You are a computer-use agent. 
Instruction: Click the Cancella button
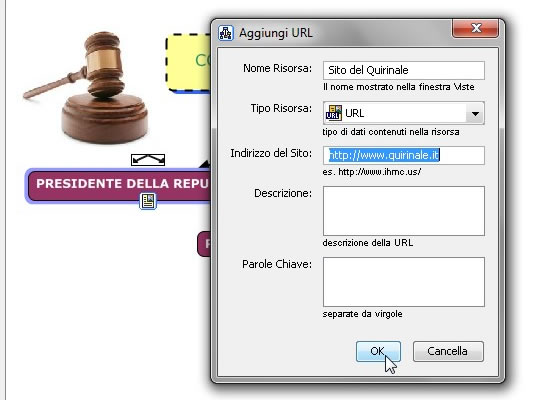point(448,351)
